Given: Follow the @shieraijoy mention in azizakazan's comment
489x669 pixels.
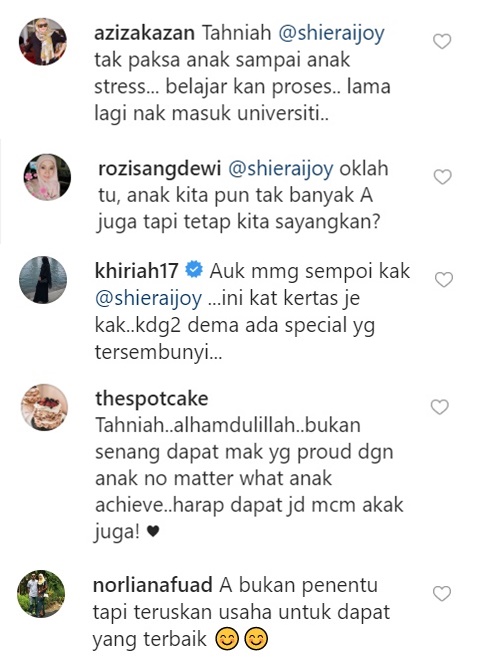Looking at the screenshot, I should click(332, 34).
